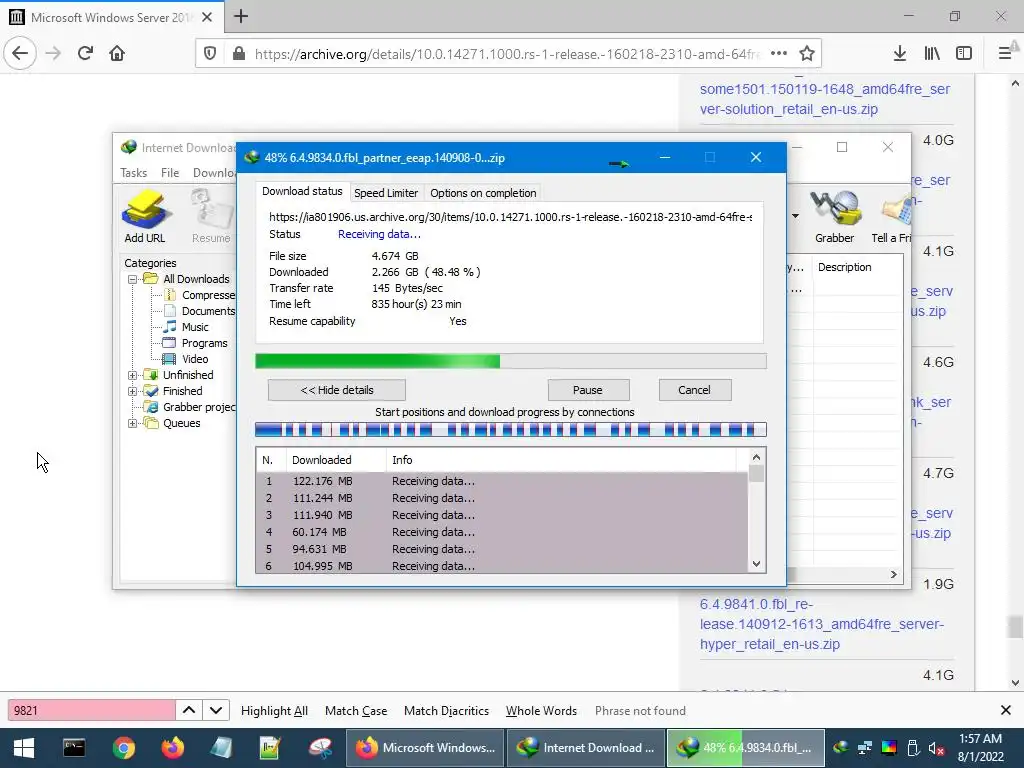Toggle Match Case in the find bar
The height and width of the screenshot is (768, 1024).
356,711
